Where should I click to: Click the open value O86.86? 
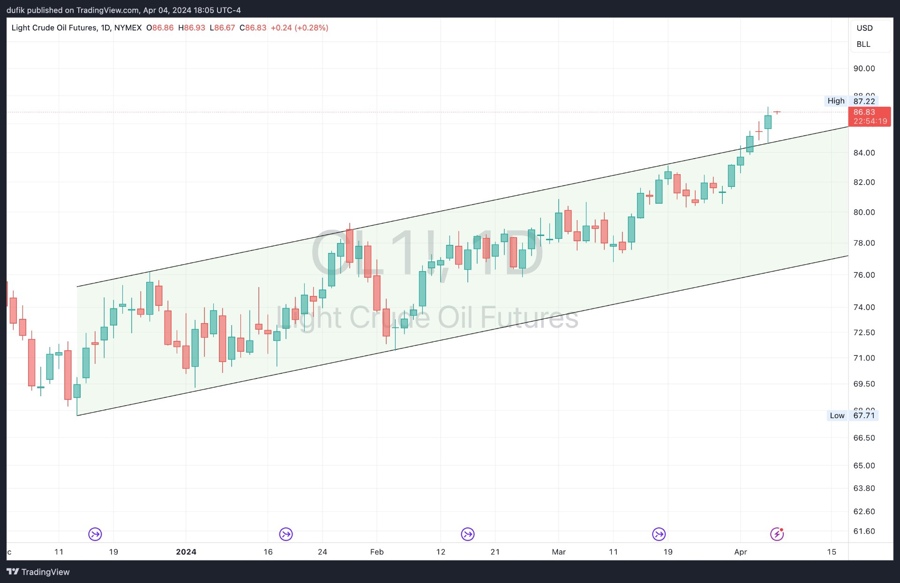(160, 28)
